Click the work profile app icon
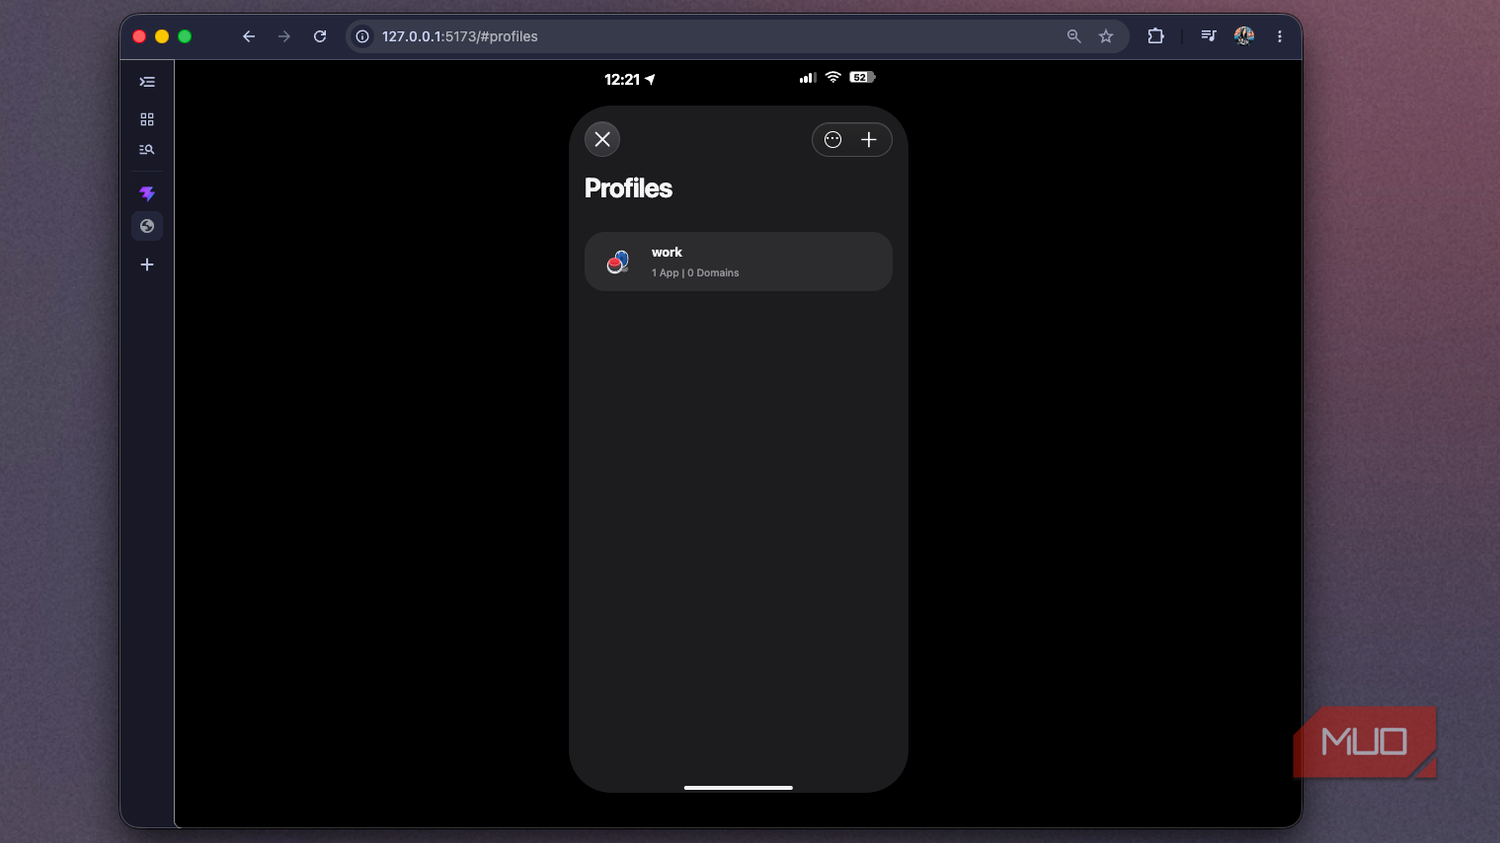 coord(618,262)
